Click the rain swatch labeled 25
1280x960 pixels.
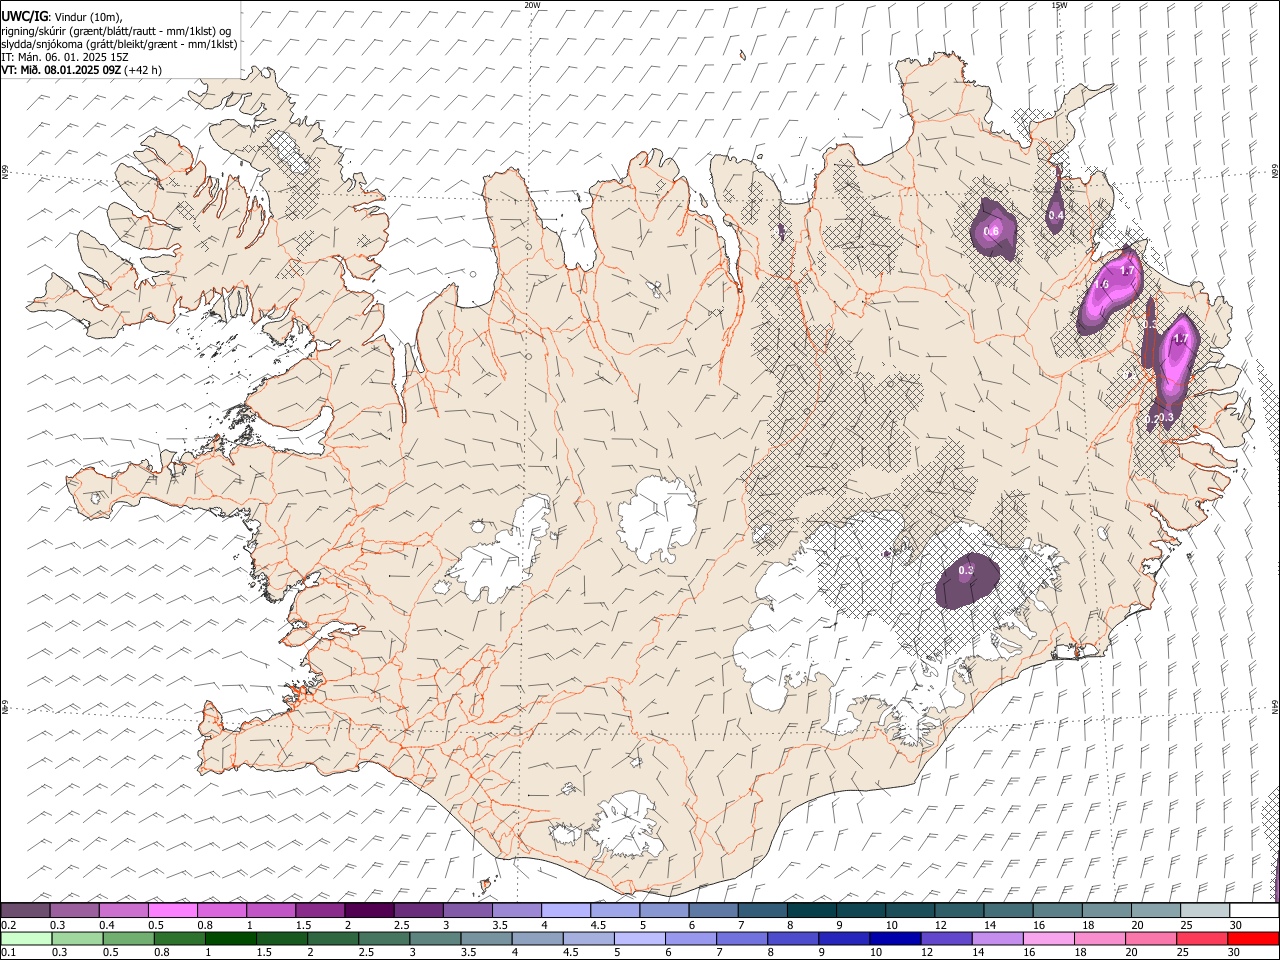pos(1201,938)
